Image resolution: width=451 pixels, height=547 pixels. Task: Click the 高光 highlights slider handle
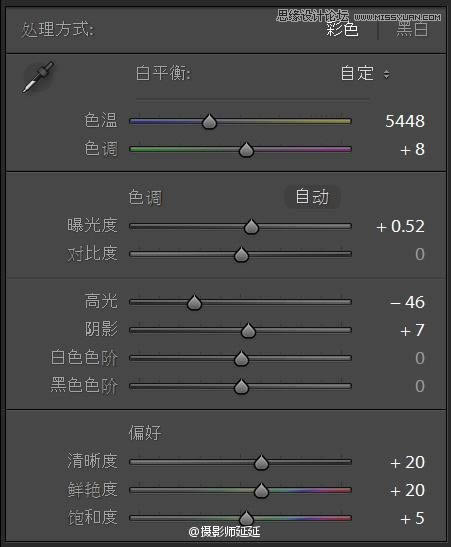pyautogui.click(x=194, y=302)
